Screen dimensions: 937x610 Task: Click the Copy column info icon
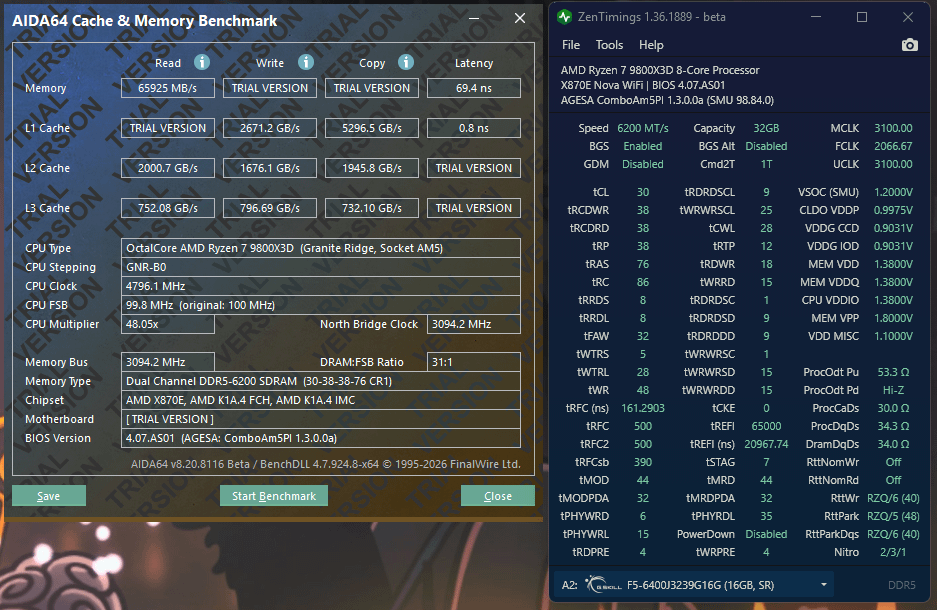tap(406, 62)
